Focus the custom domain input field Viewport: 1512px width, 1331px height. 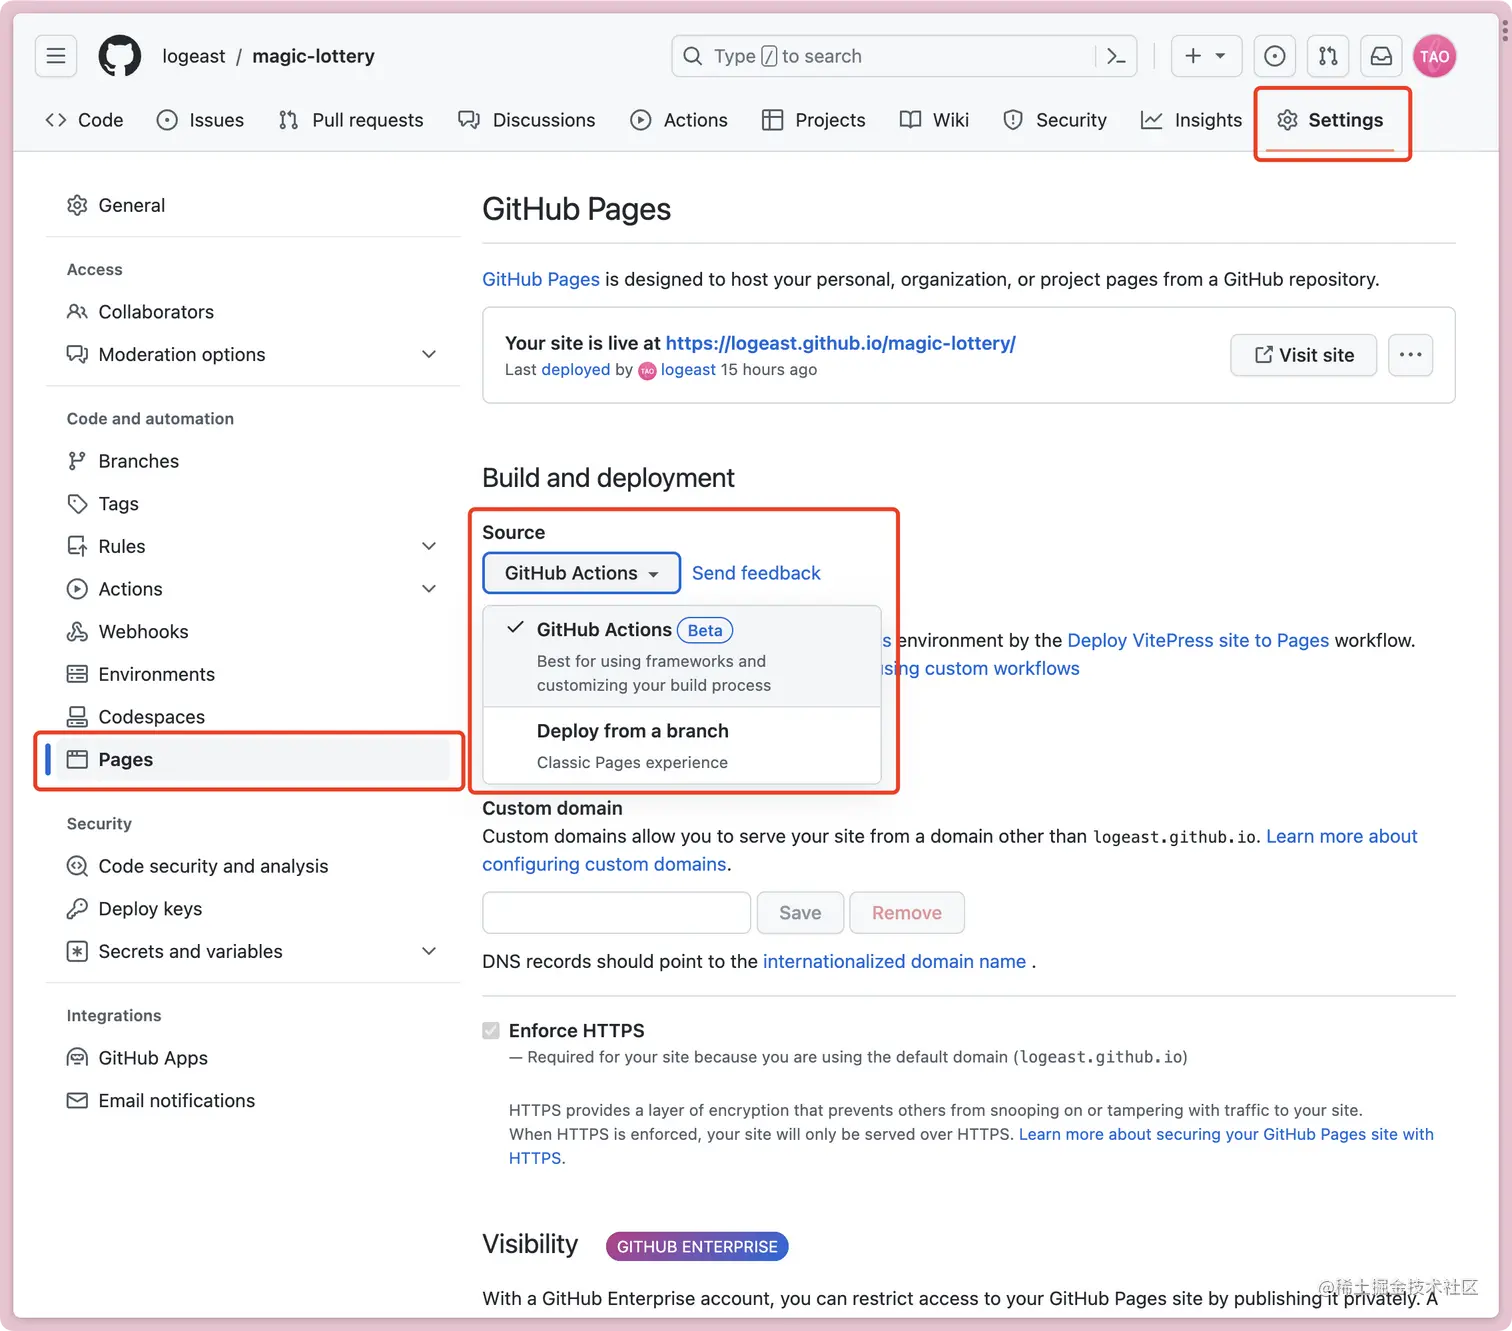616,913
